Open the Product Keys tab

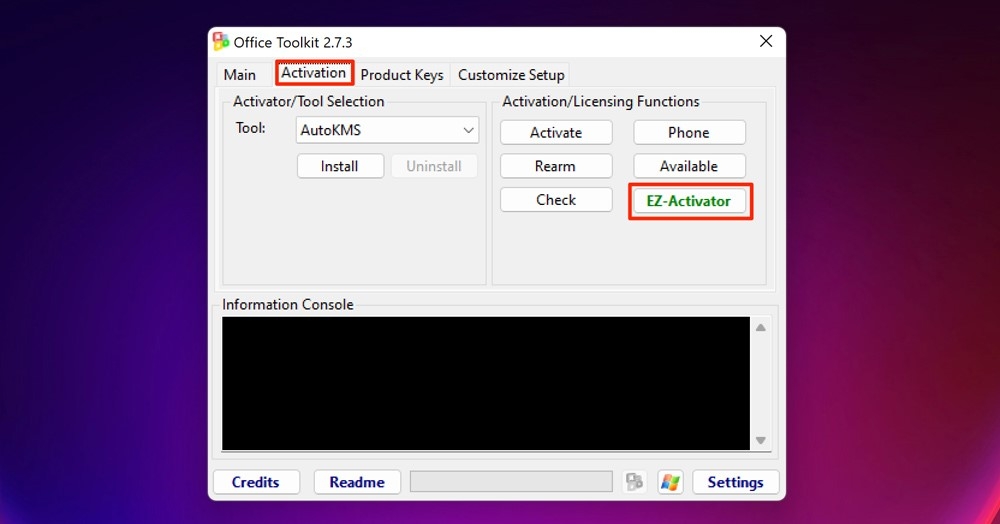[402, 75]
